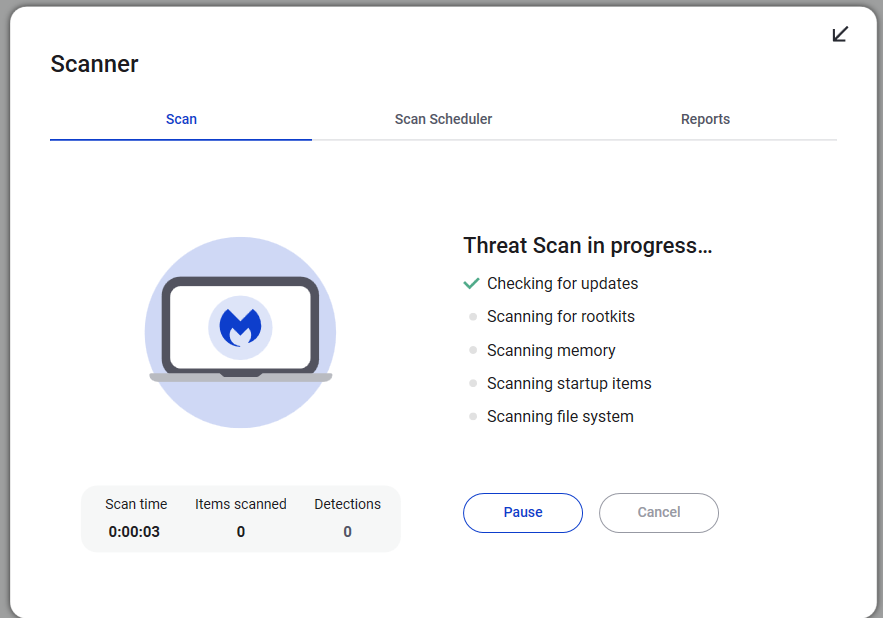Viewport: 883px width, 618px height.
Task: Go to the Reports tab
Action: pos(705,119)
